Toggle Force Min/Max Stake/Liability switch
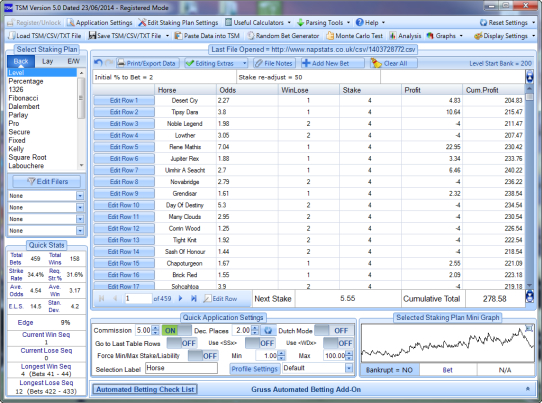 203,356
